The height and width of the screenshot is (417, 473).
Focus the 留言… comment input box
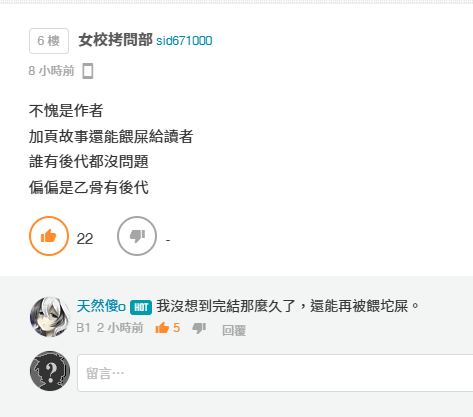point(275,373)
